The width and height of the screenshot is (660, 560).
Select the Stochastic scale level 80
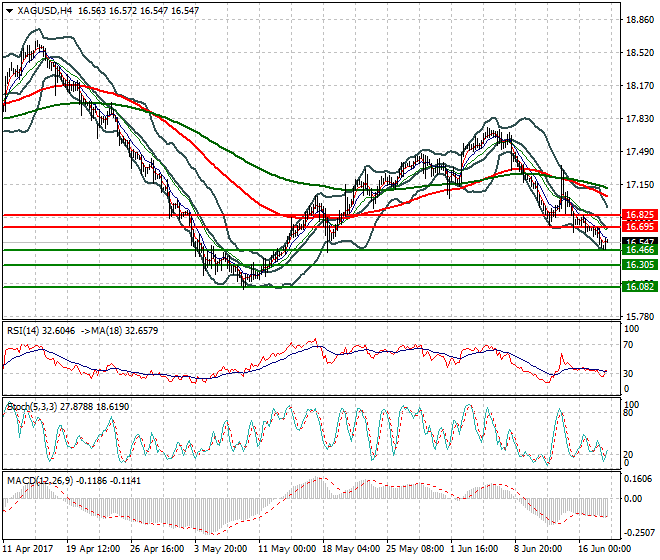pyautogui.click(x=628, y=413)
